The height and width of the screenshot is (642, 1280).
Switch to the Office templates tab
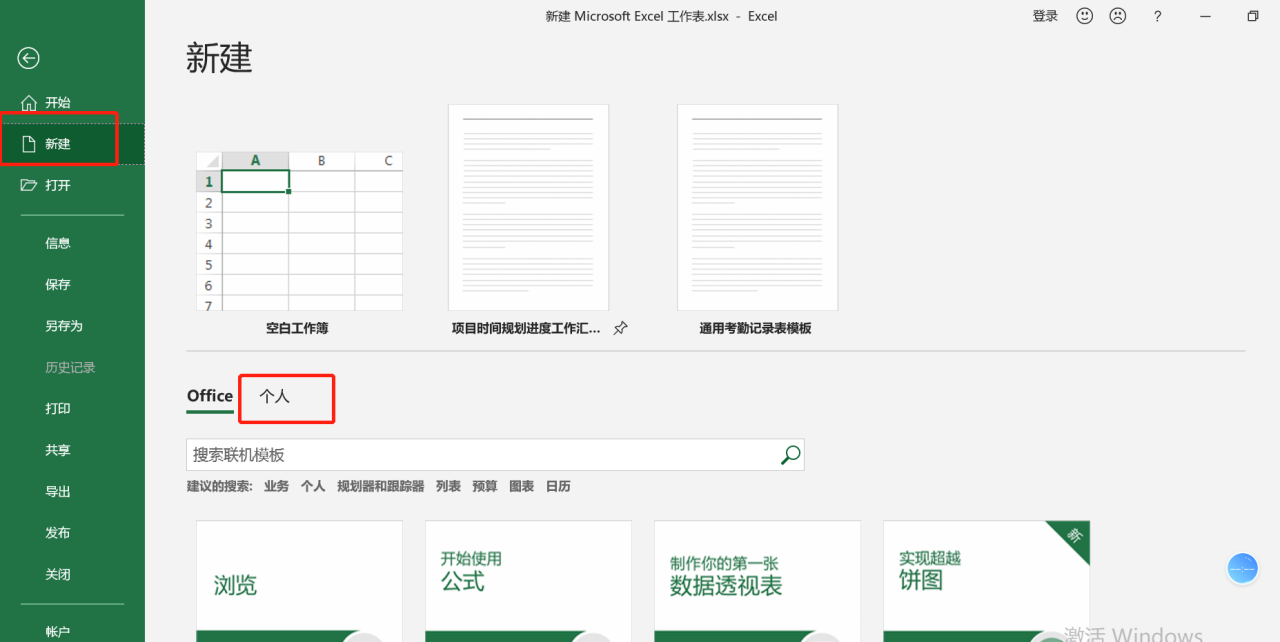(210, 396)
